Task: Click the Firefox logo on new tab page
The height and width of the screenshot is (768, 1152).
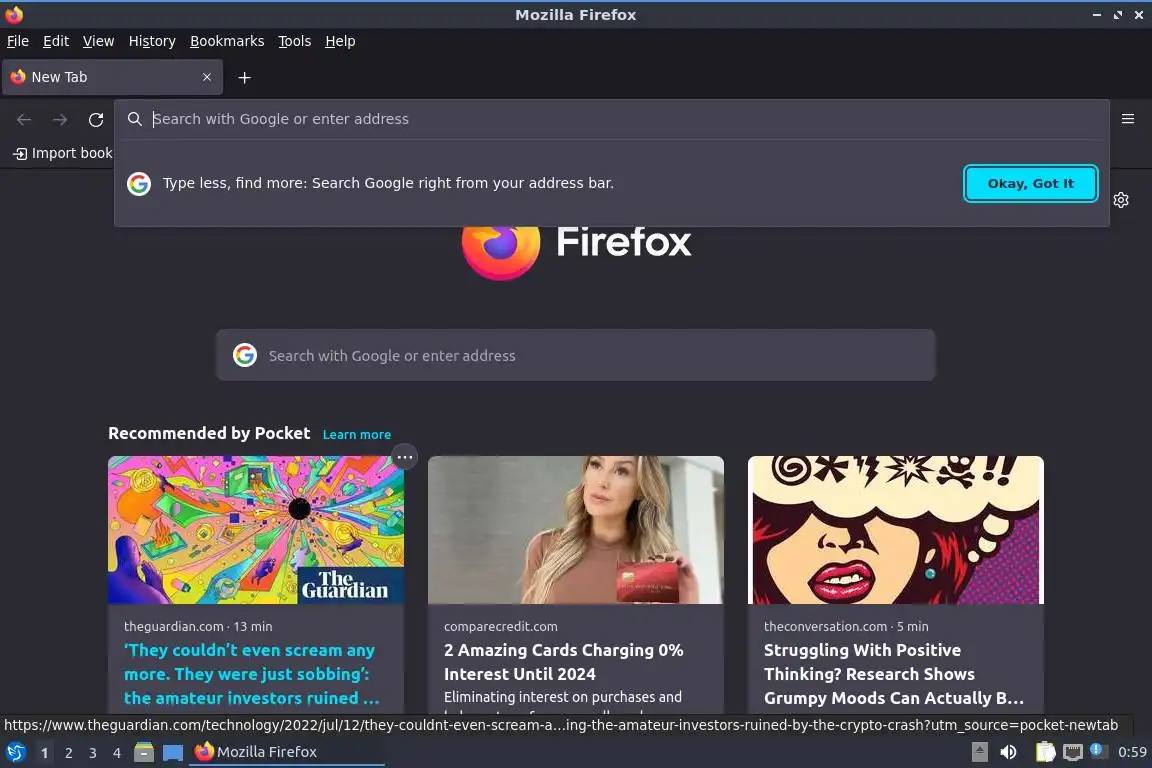Action: pyautogui.click(x=500, y=252)
